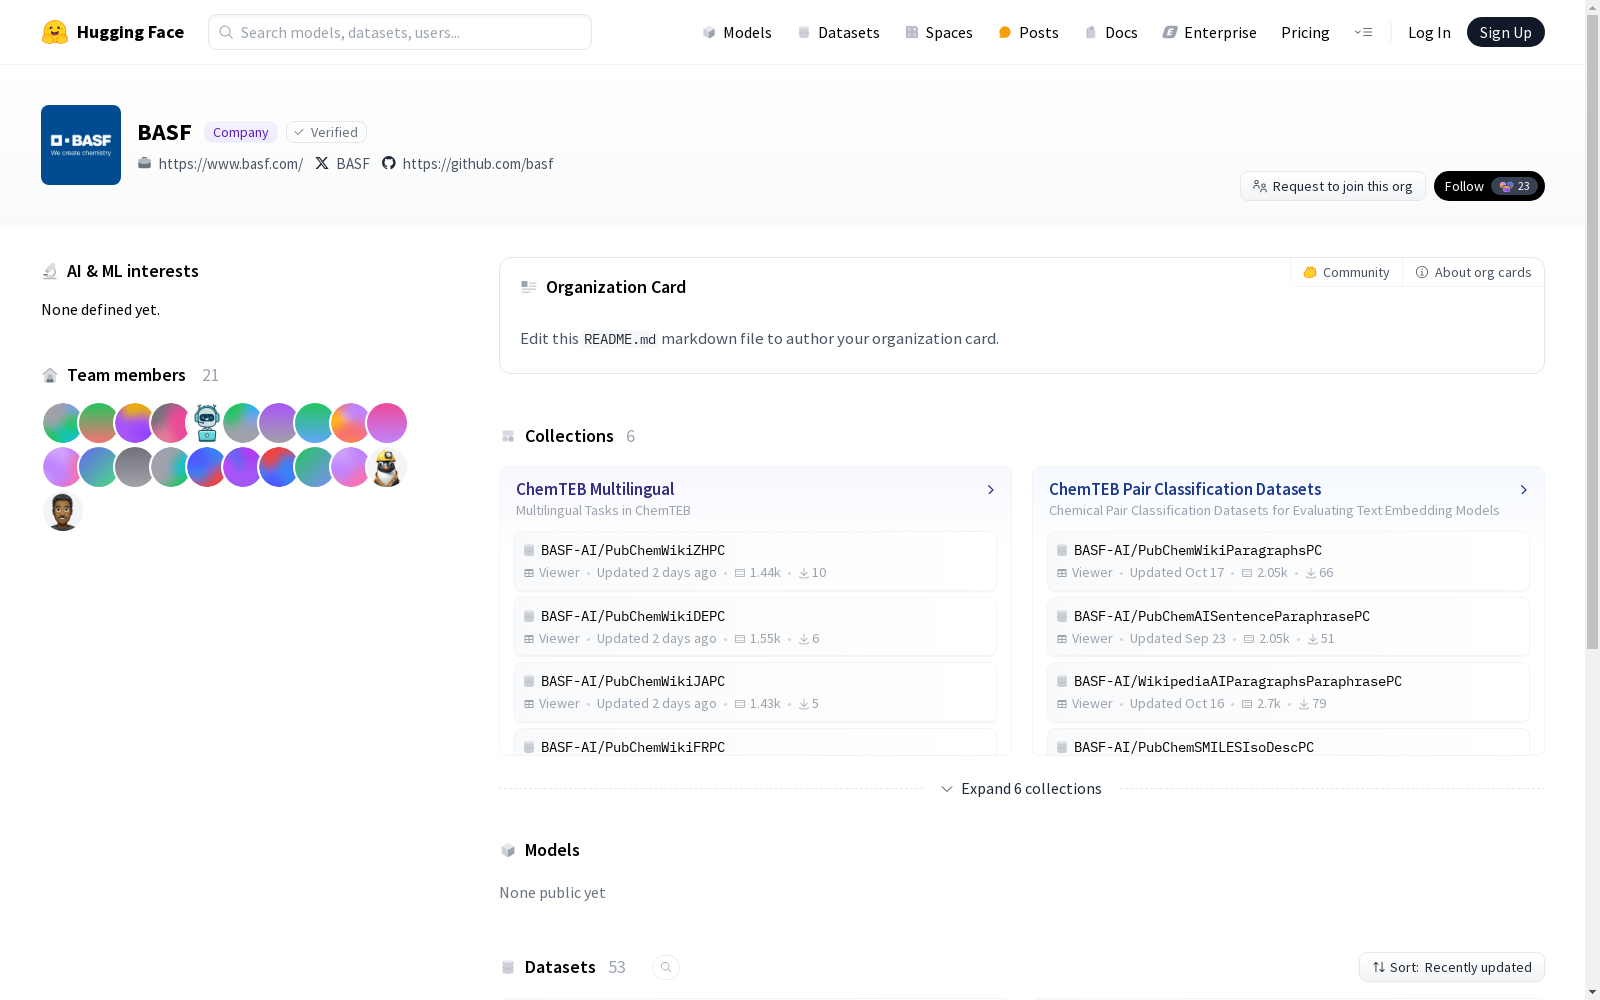Screen dimensions: 1600x1000
Task: Open About org cards
Action: [1473, 272]
